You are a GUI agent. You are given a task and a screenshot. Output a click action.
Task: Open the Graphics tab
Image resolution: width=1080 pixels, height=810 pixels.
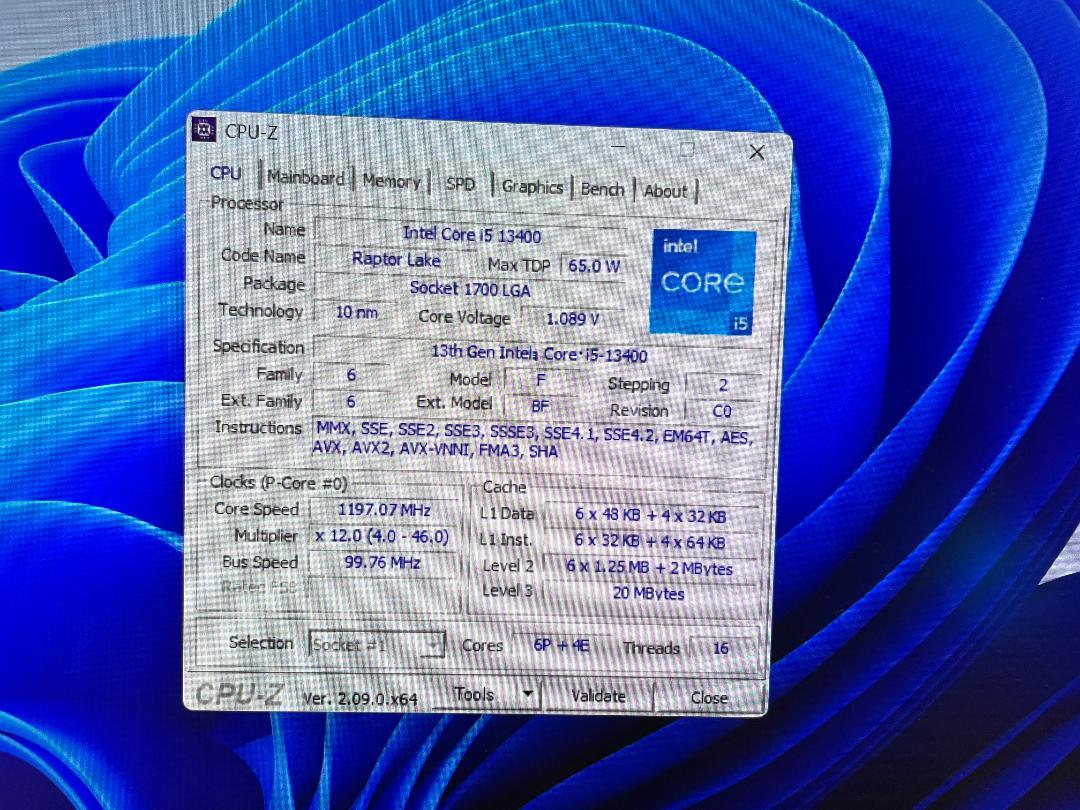click(532, 187)
